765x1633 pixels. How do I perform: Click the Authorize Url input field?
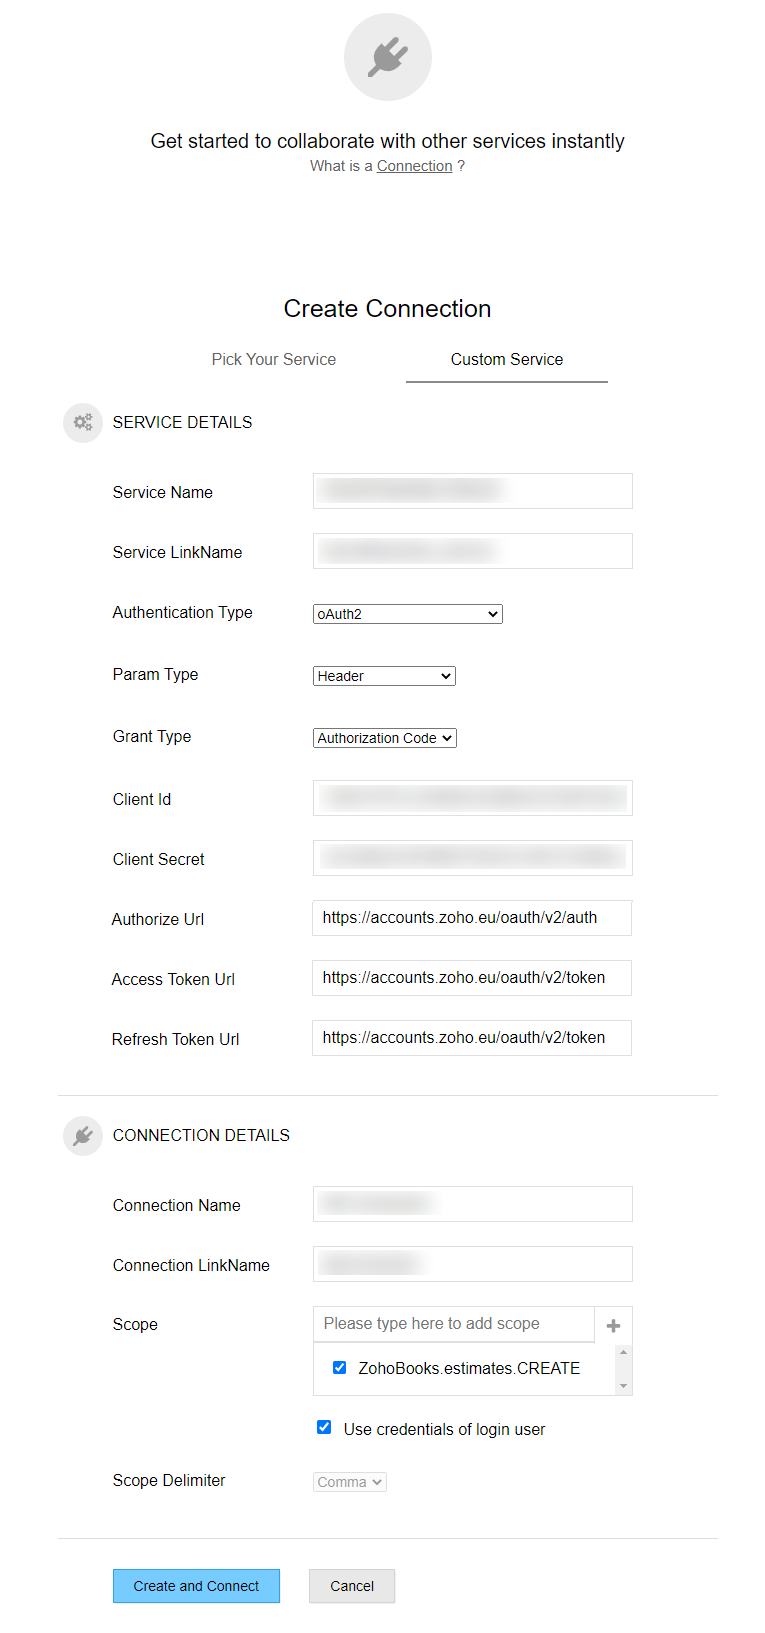[472, 918]
